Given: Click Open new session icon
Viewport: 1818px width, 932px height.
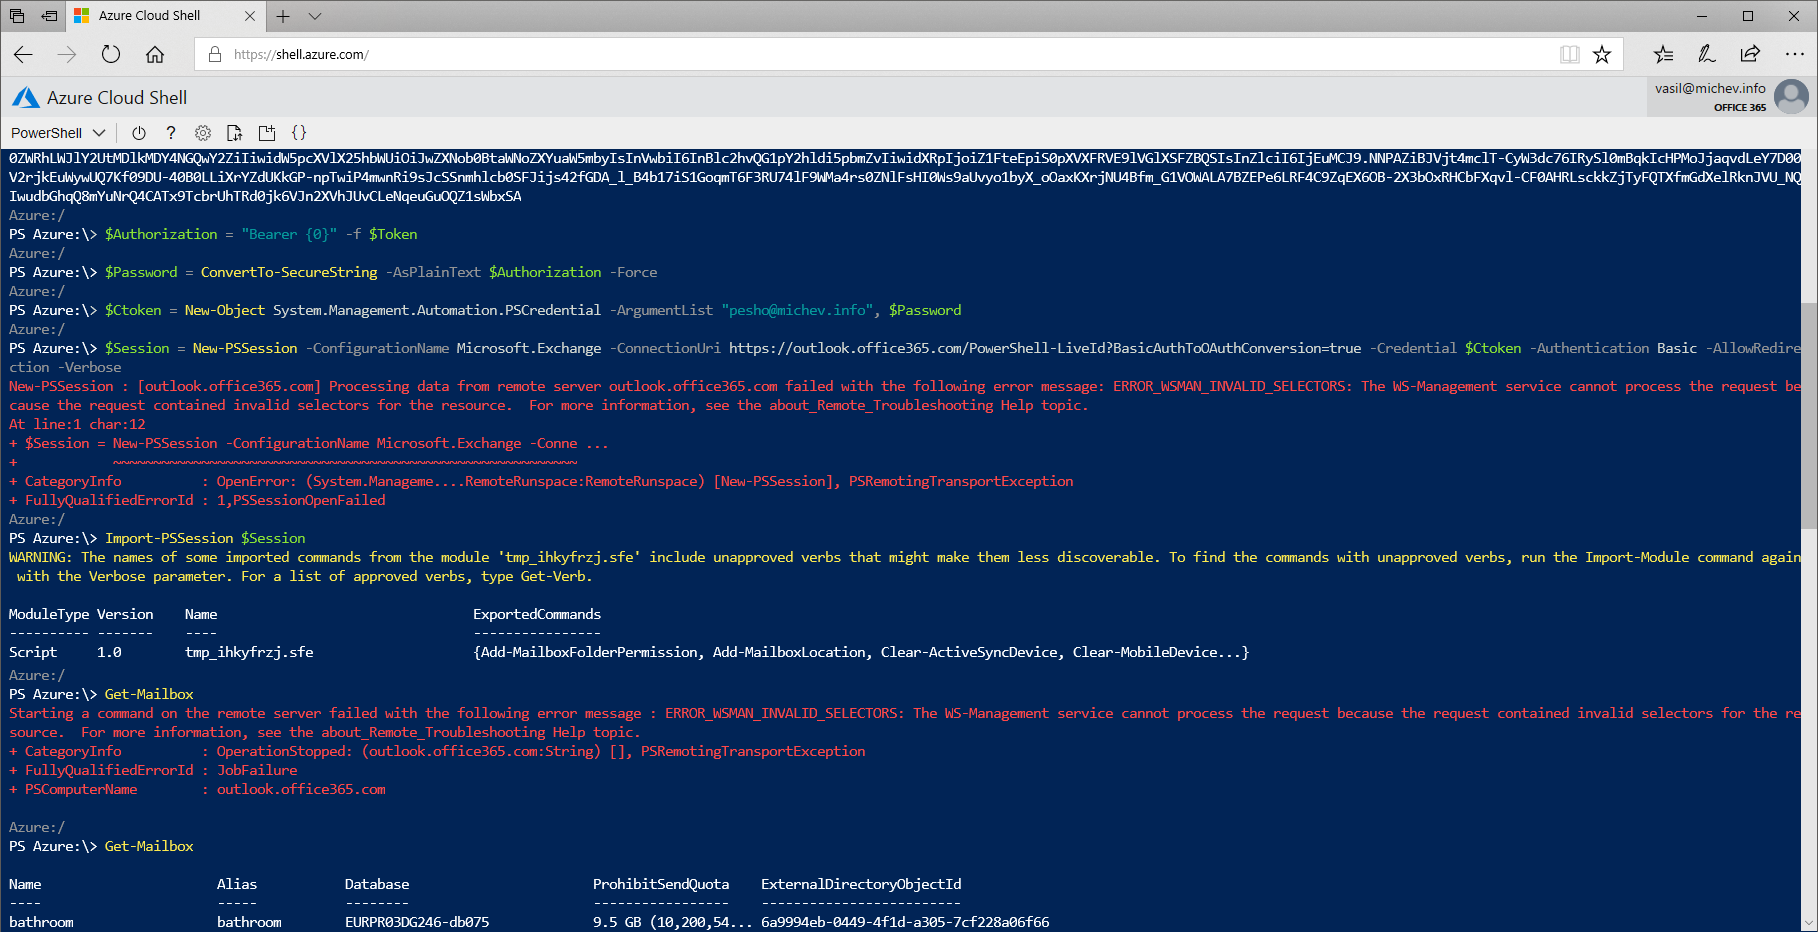Looking at the screenshot, I should [x=267, y=133].
